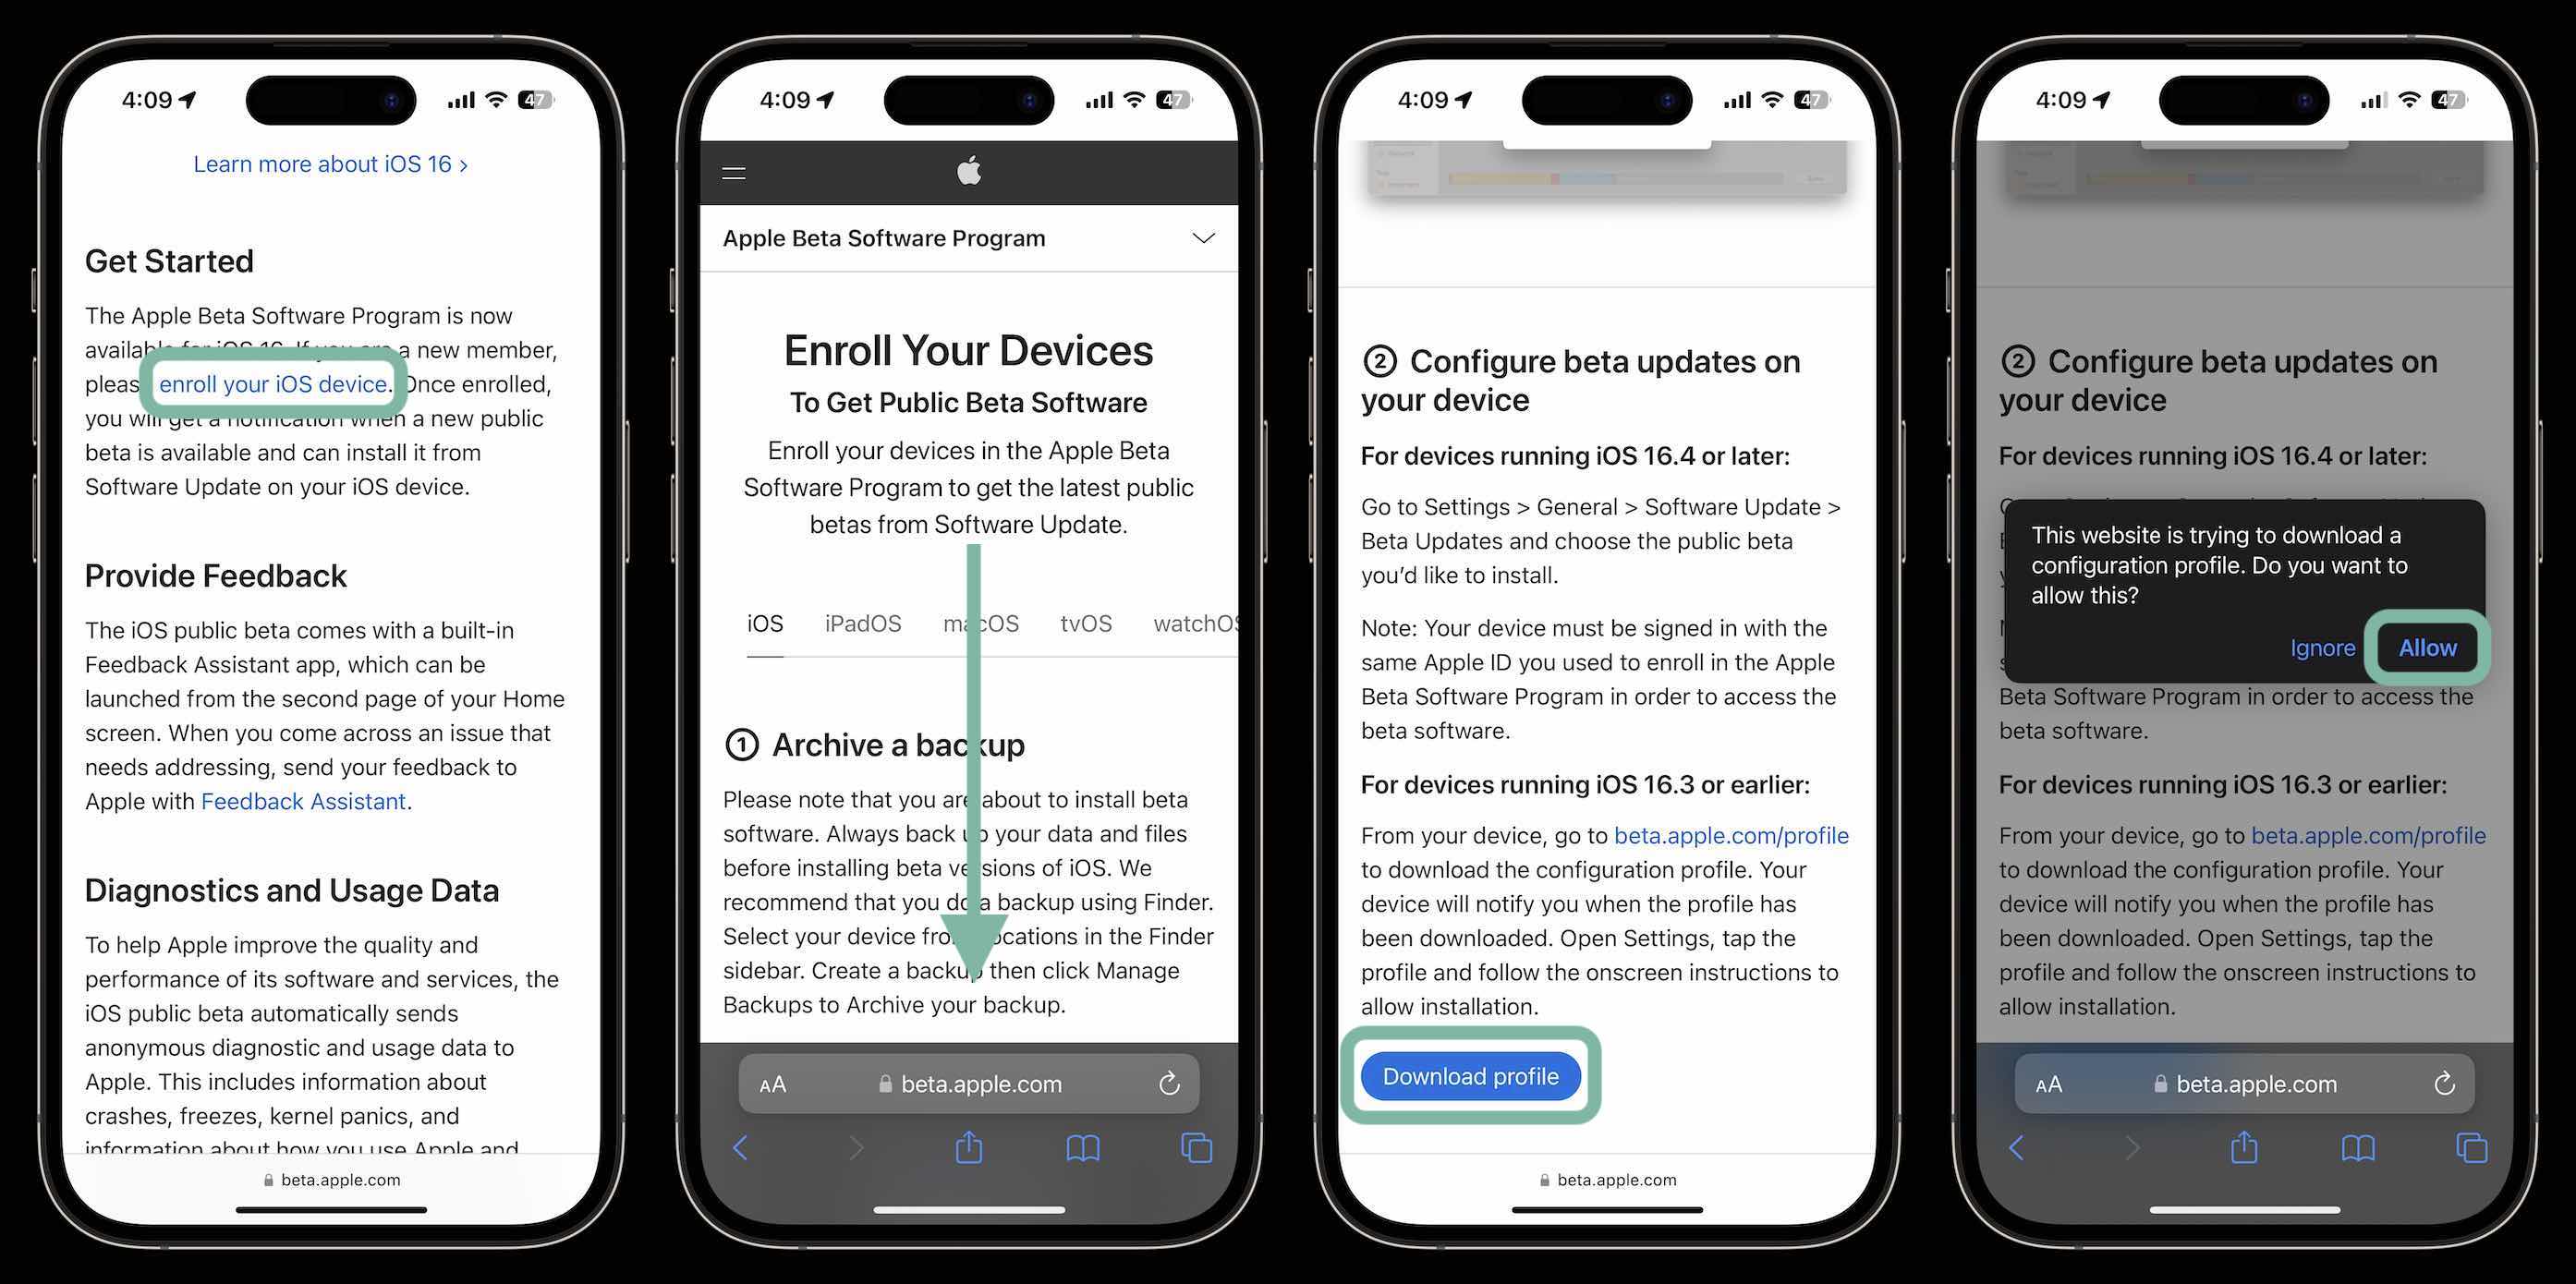
Task: Select the macOS tab on enrollment page
Action: [979, 623]
